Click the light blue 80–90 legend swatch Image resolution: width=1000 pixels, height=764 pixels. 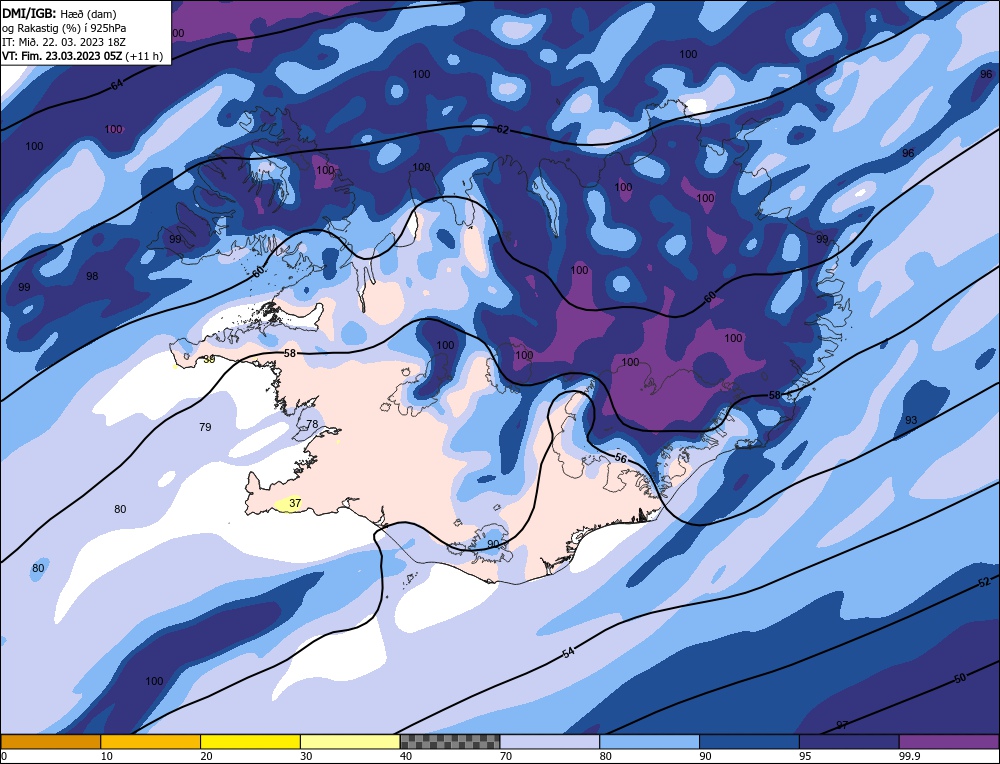(650, 741)
